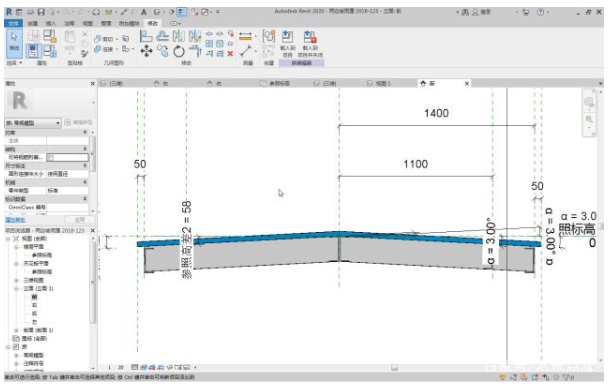Collapse the Elevations node in Project Browser
The height and width of the screenshot is (388, 610).
(x=16, y=288)
